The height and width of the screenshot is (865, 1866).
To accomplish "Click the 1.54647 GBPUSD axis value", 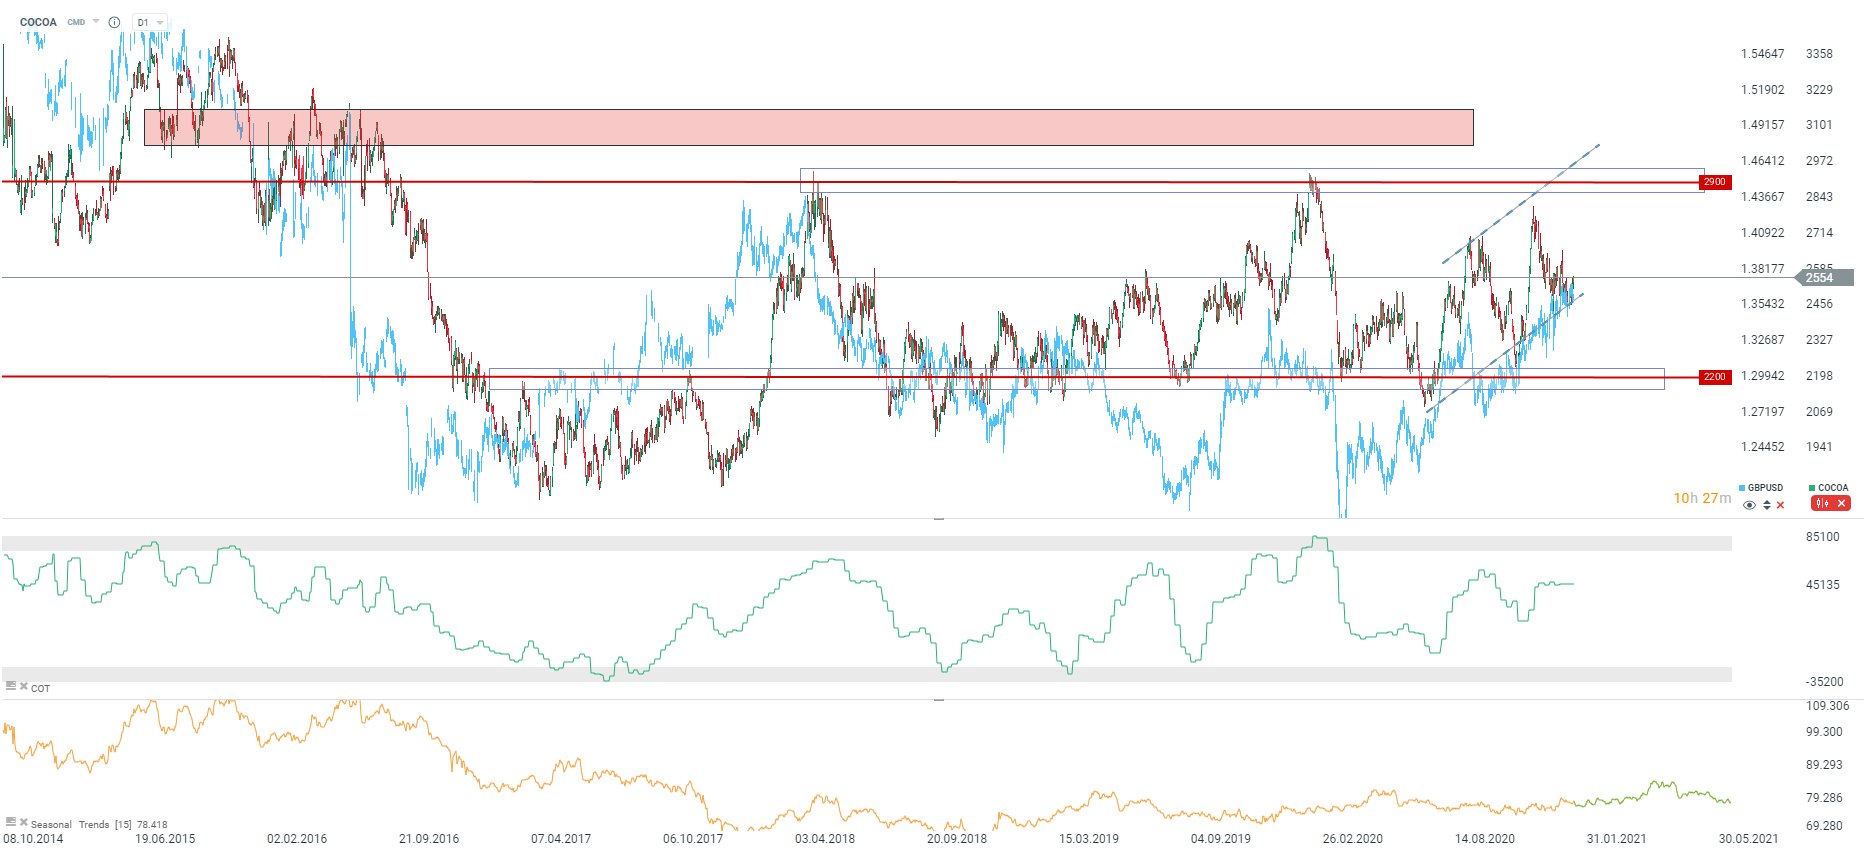I will (1762, 54).
